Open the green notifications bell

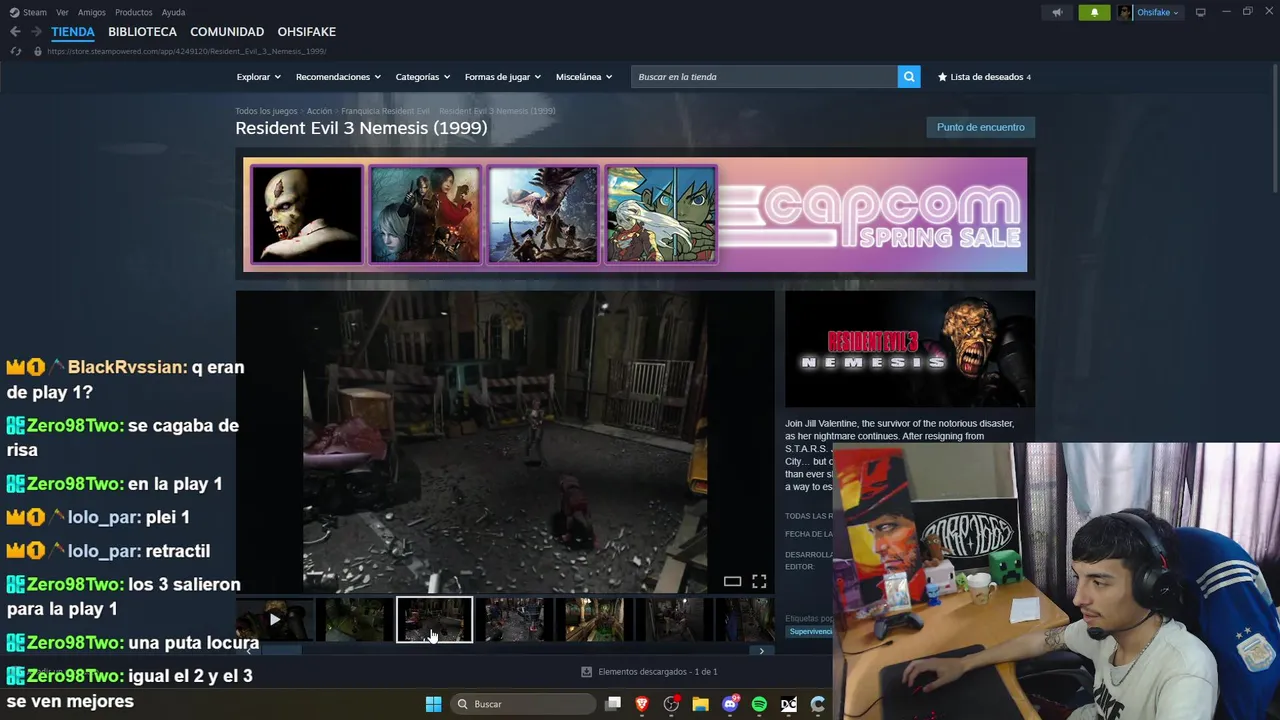1094,12
